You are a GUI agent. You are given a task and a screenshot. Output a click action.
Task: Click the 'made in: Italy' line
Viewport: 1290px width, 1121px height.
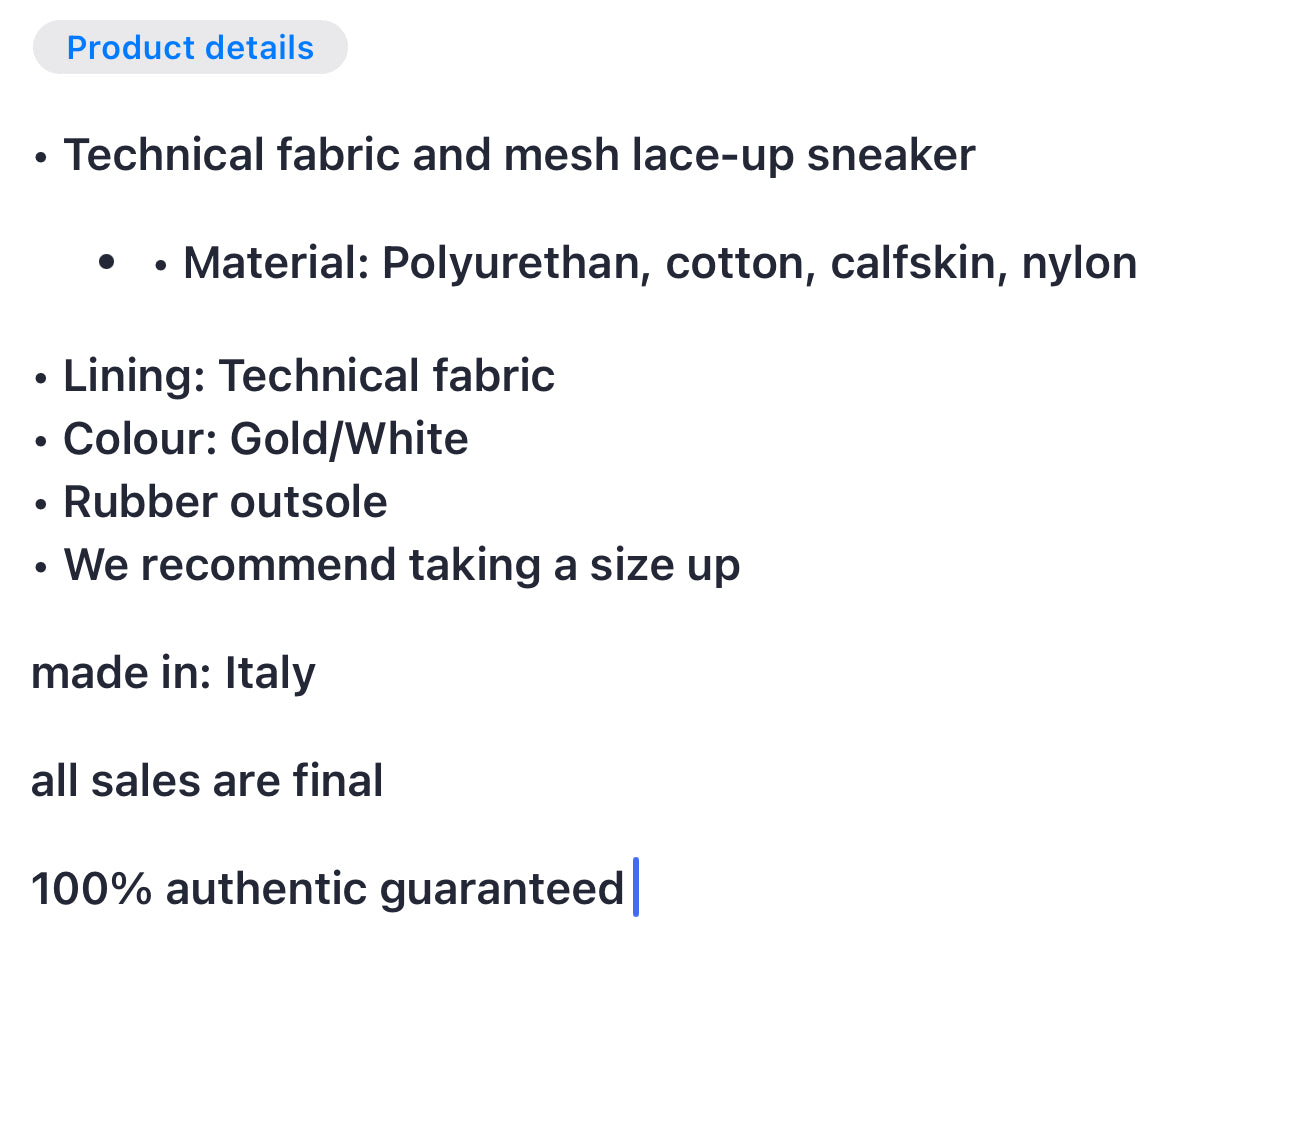tap(173, 673)
